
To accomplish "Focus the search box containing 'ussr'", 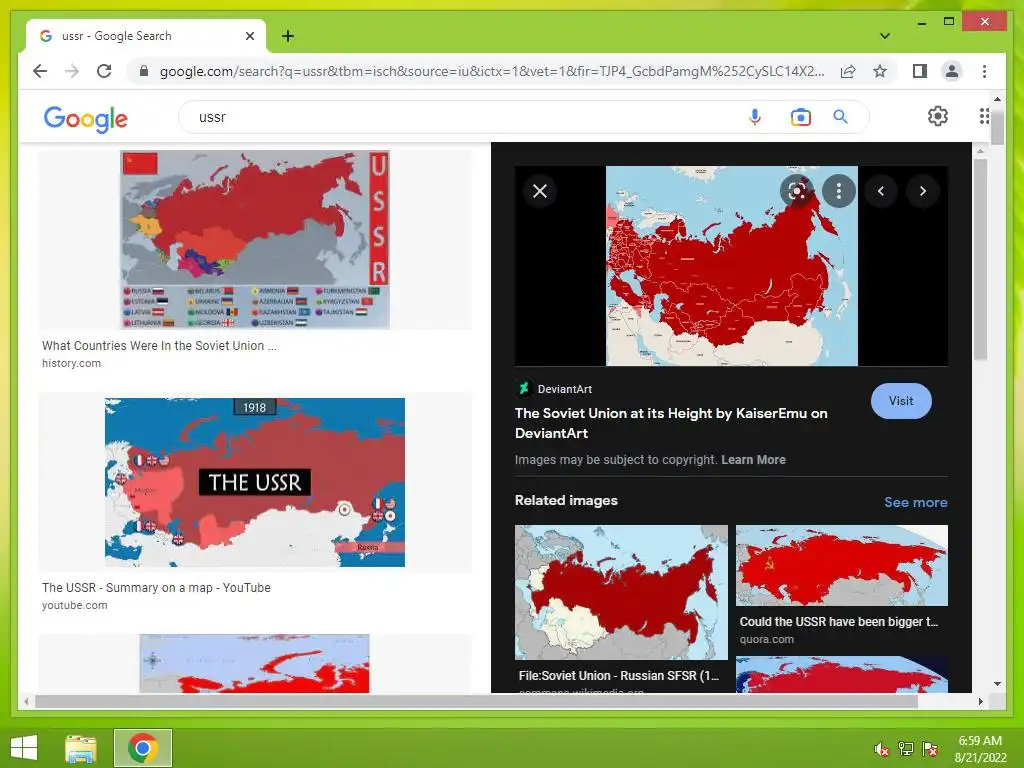I will (457, 117).
